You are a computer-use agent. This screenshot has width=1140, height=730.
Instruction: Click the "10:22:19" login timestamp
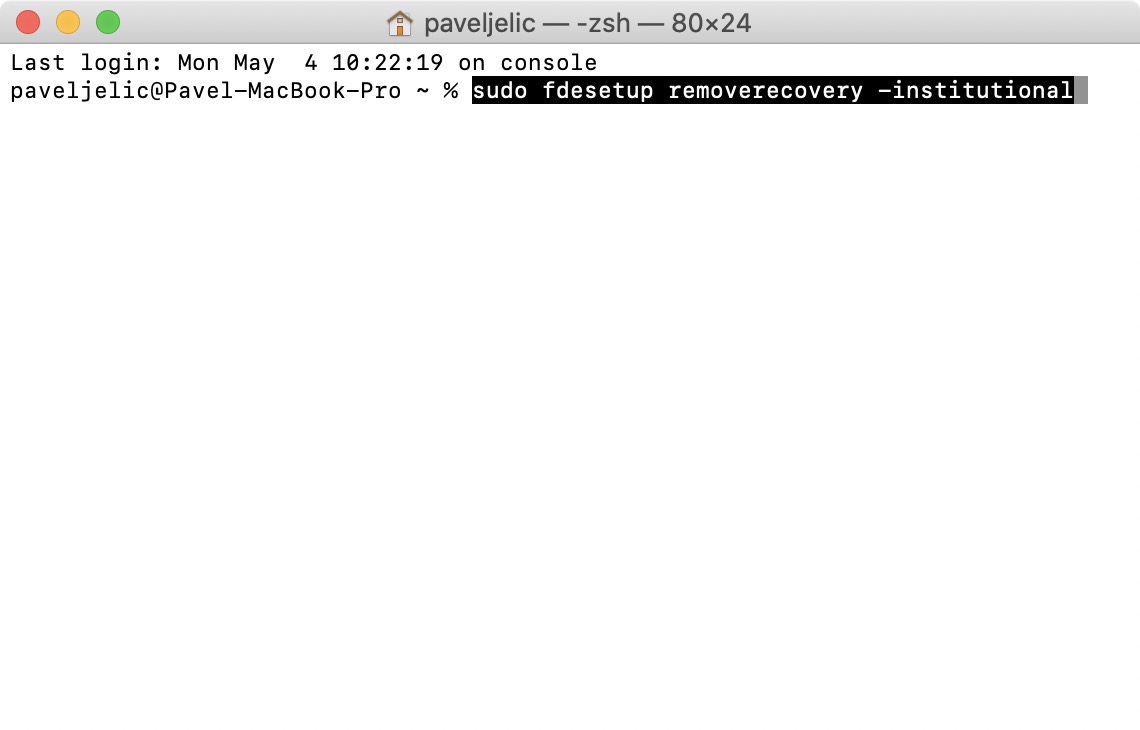tap(388, 63)
